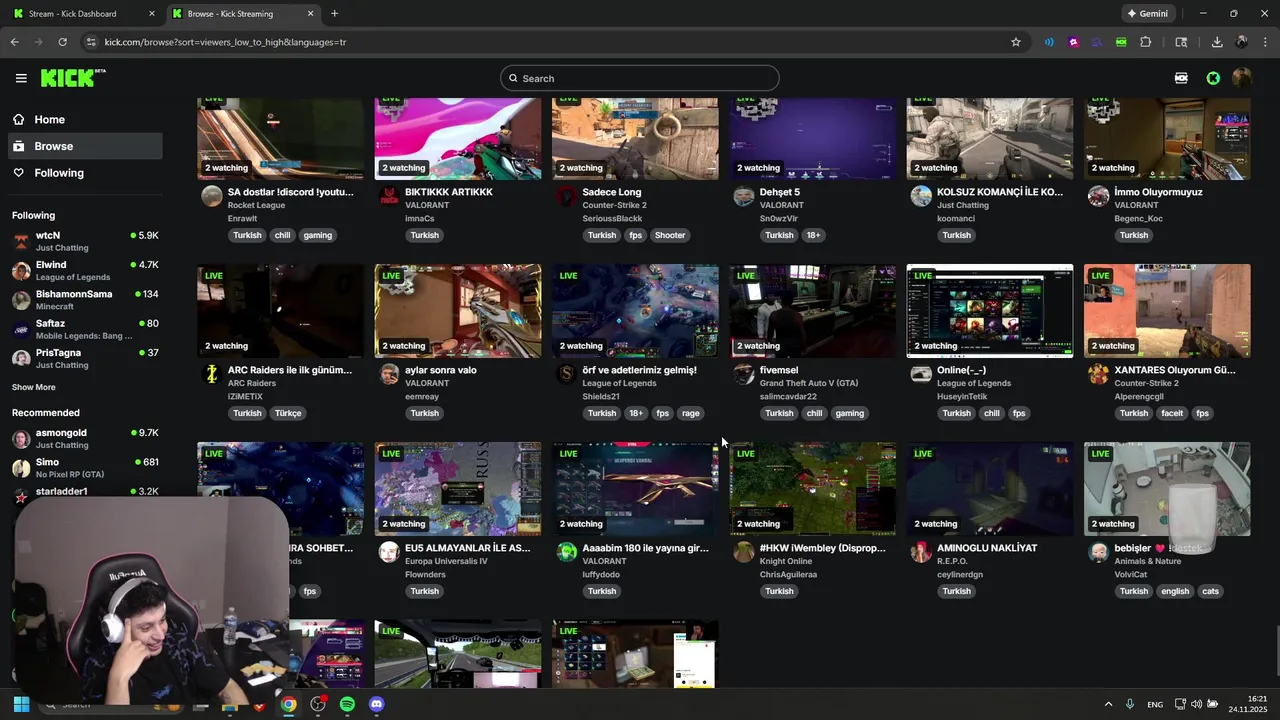Click the blue sound-wave extension icon

pyautogui.click(x=1049, y=42)
